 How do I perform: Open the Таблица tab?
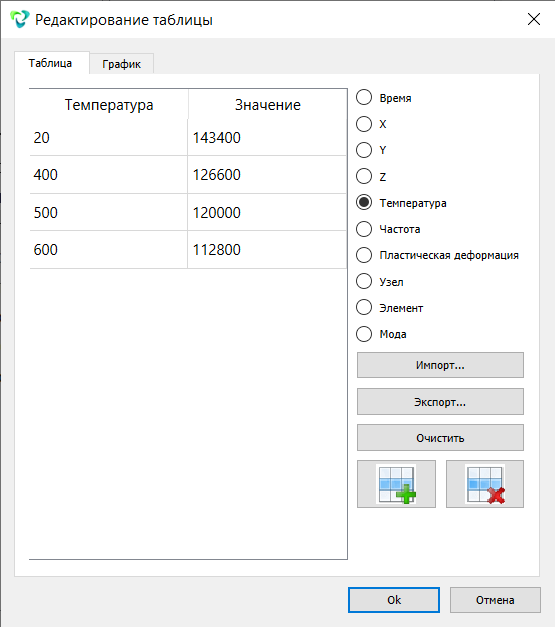51,63
